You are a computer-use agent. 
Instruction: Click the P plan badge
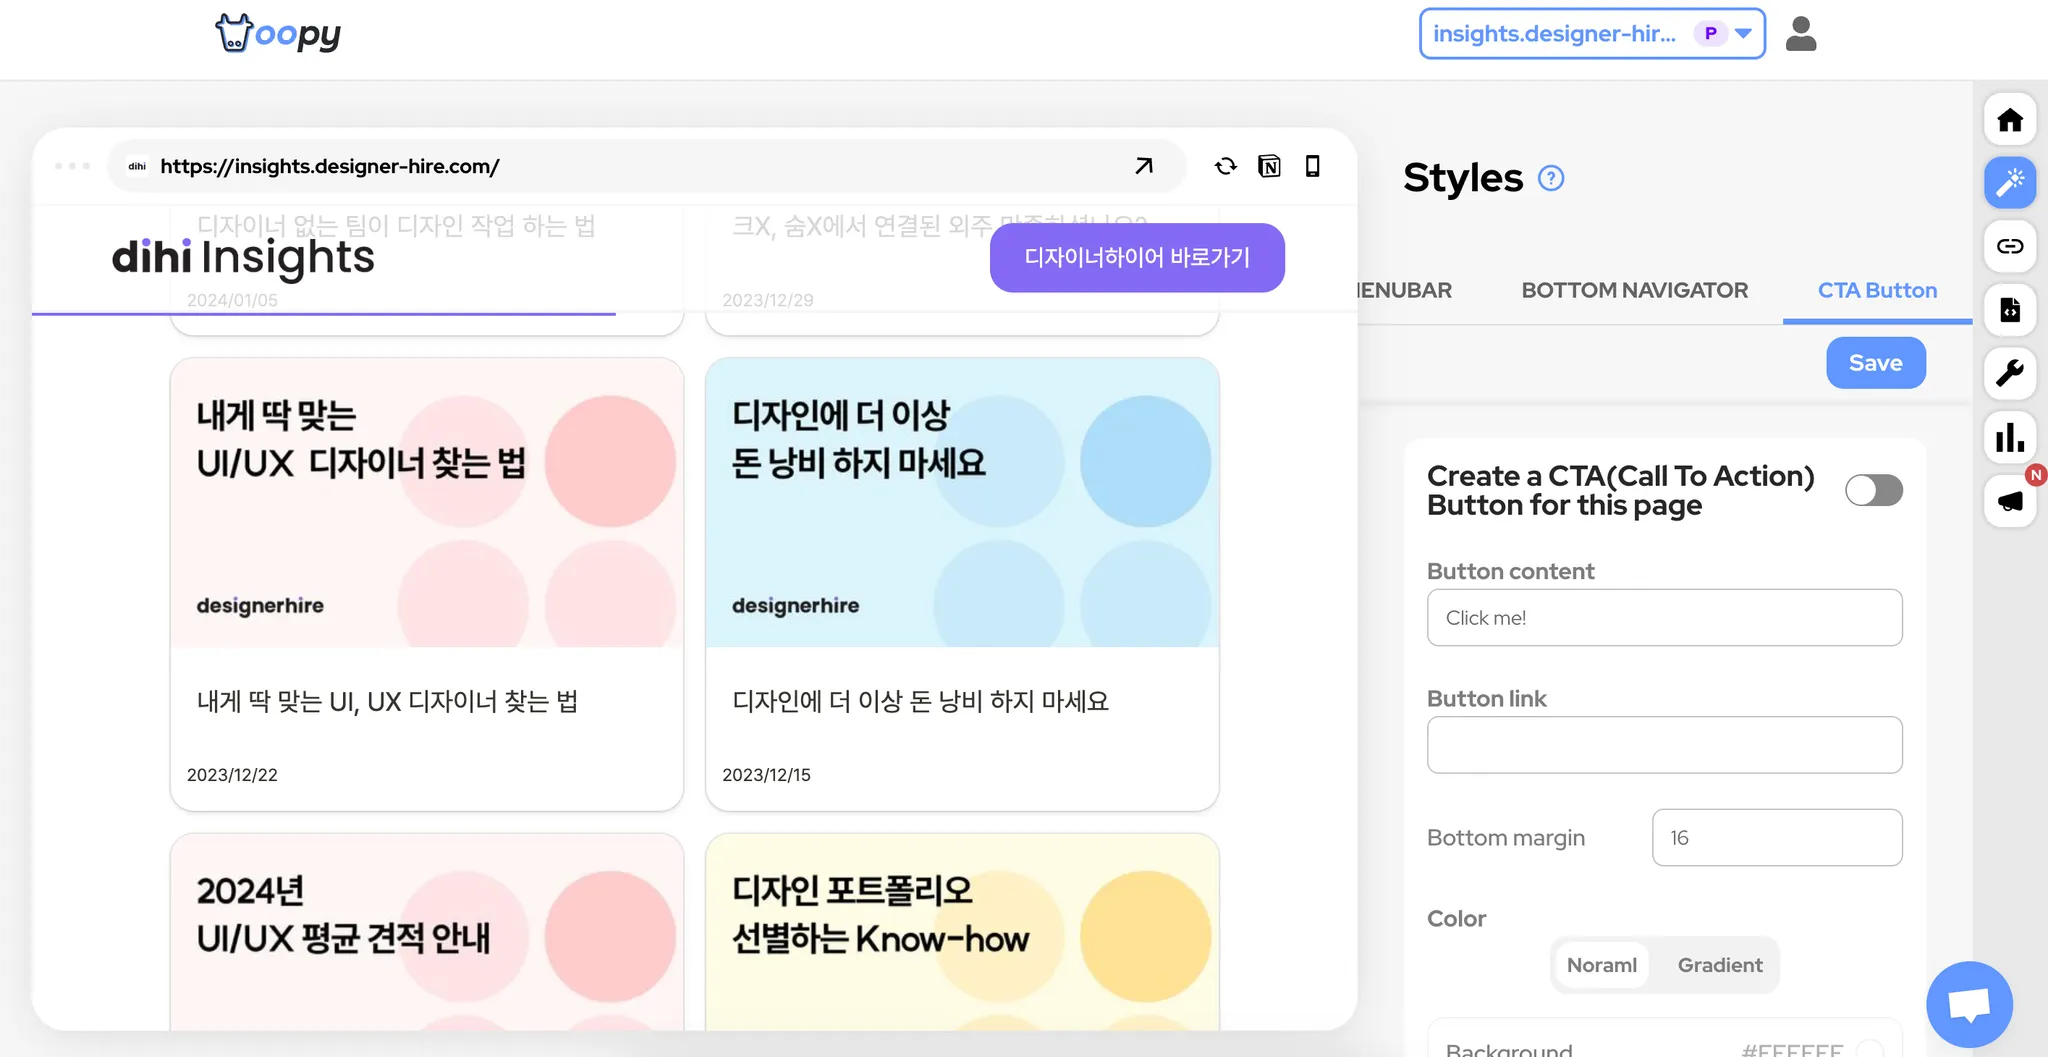(1711, 34)
